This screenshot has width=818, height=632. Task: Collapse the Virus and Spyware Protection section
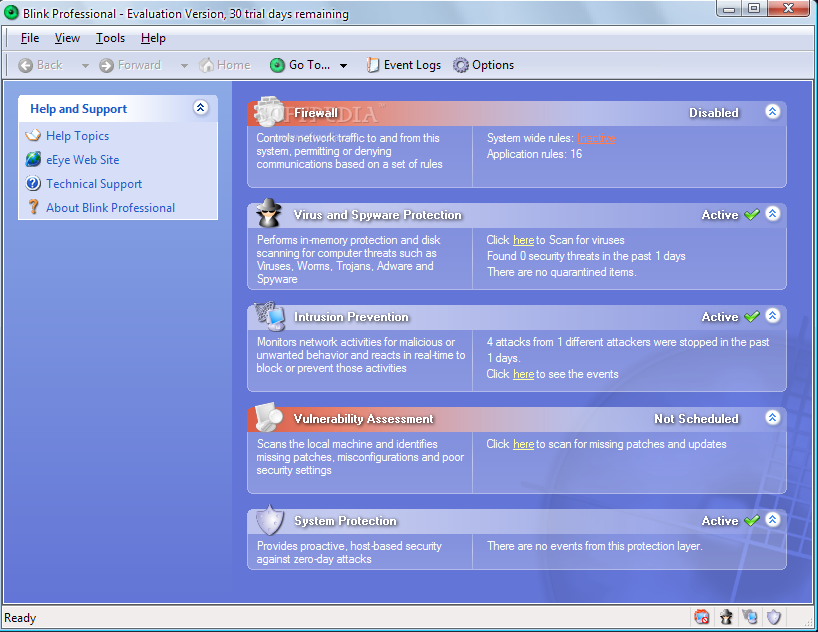pos(773,213)
